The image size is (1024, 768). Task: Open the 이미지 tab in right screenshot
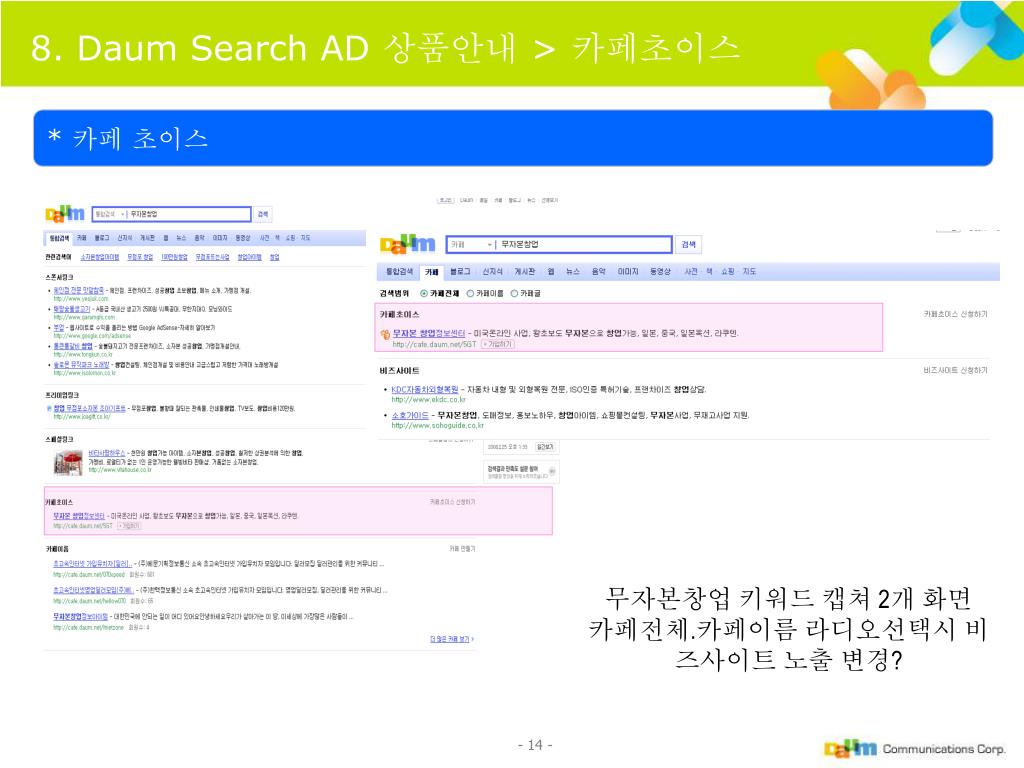(628, 272)
